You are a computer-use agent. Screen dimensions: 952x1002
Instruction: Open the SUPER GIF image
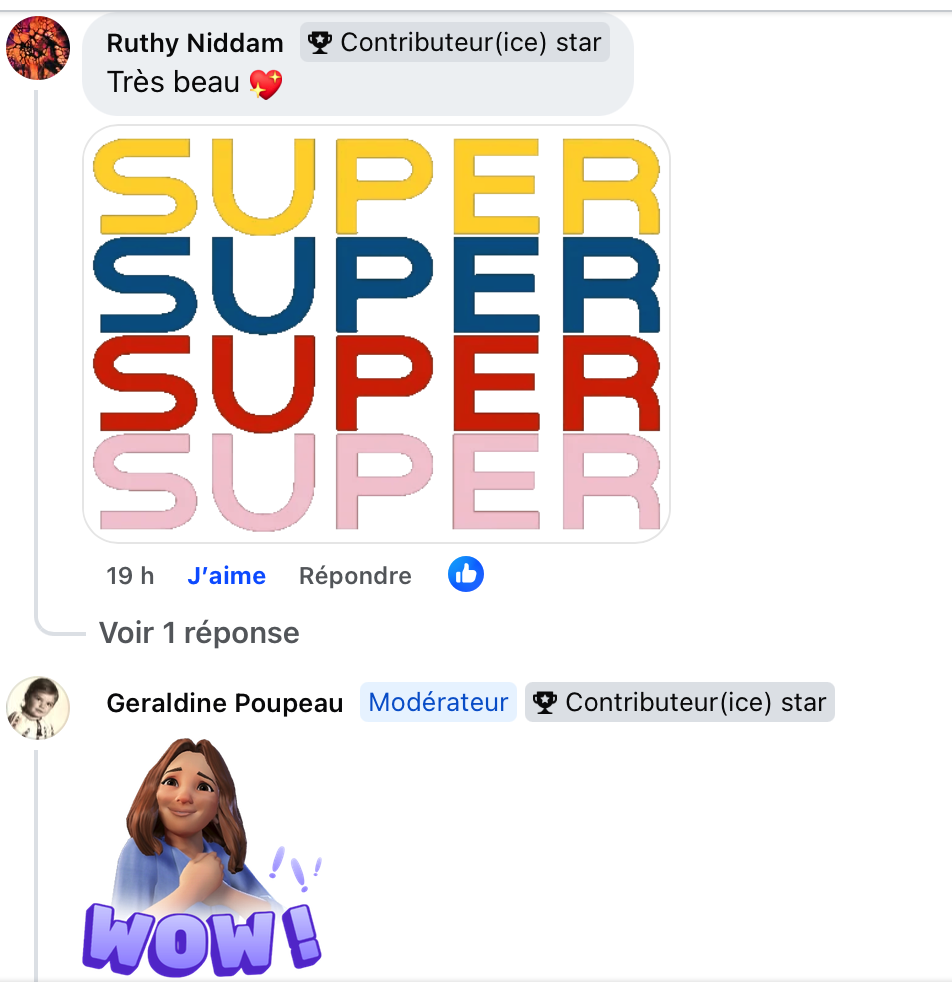point(376,334)
